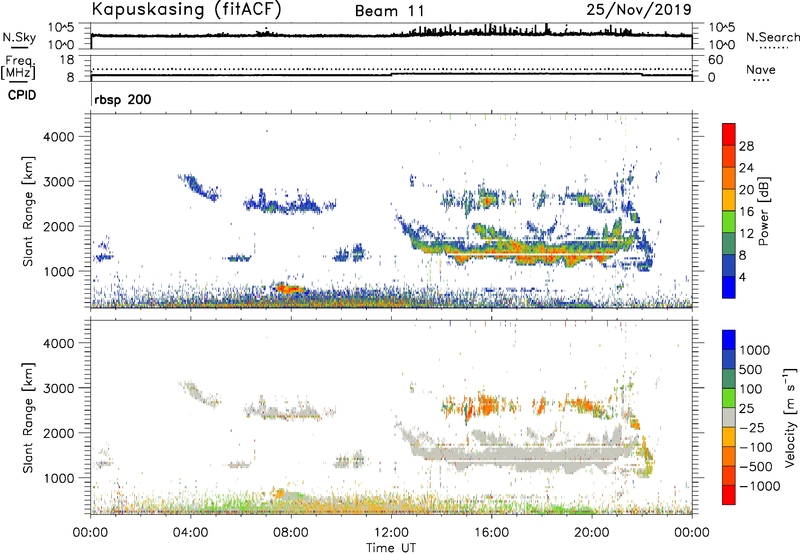800x554 pixels.
Task: Click the "08:00" time tick label
Action: (291, 533)
